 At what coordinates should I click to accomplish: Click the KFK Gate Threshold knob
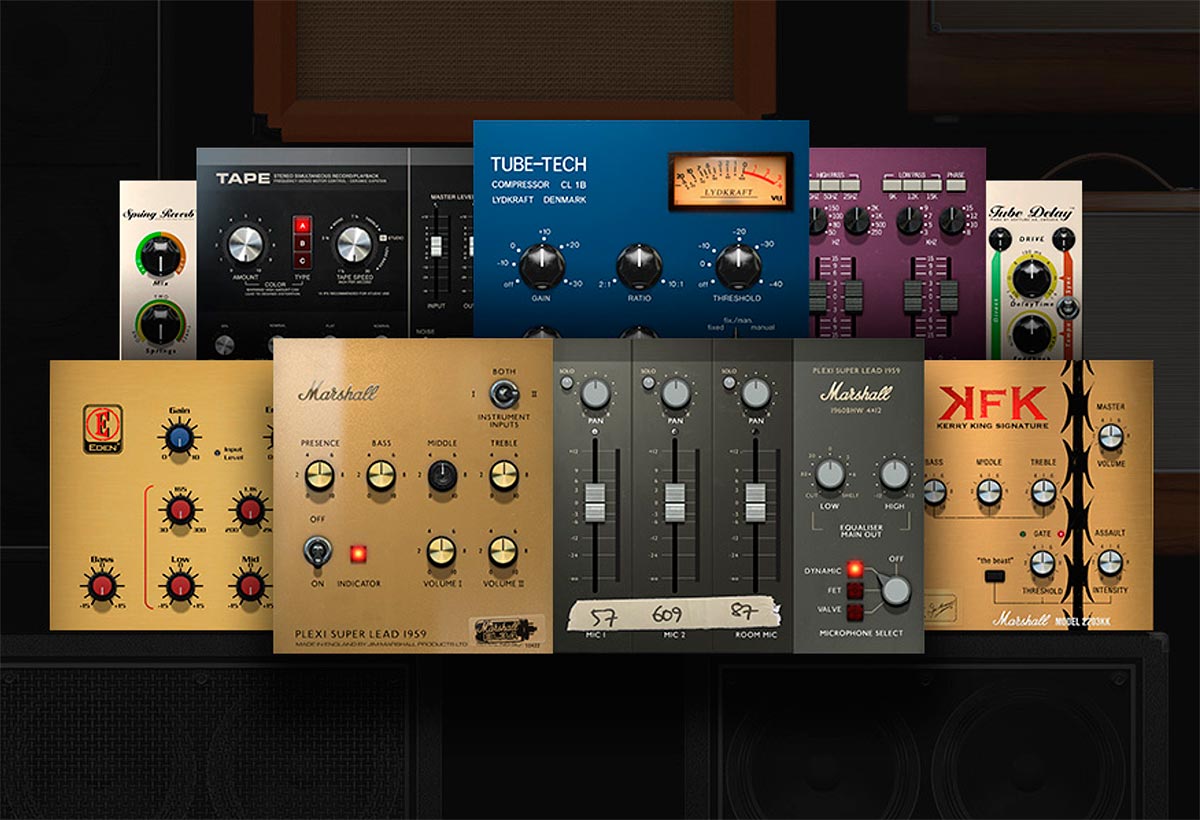(x=1043, y=563)
